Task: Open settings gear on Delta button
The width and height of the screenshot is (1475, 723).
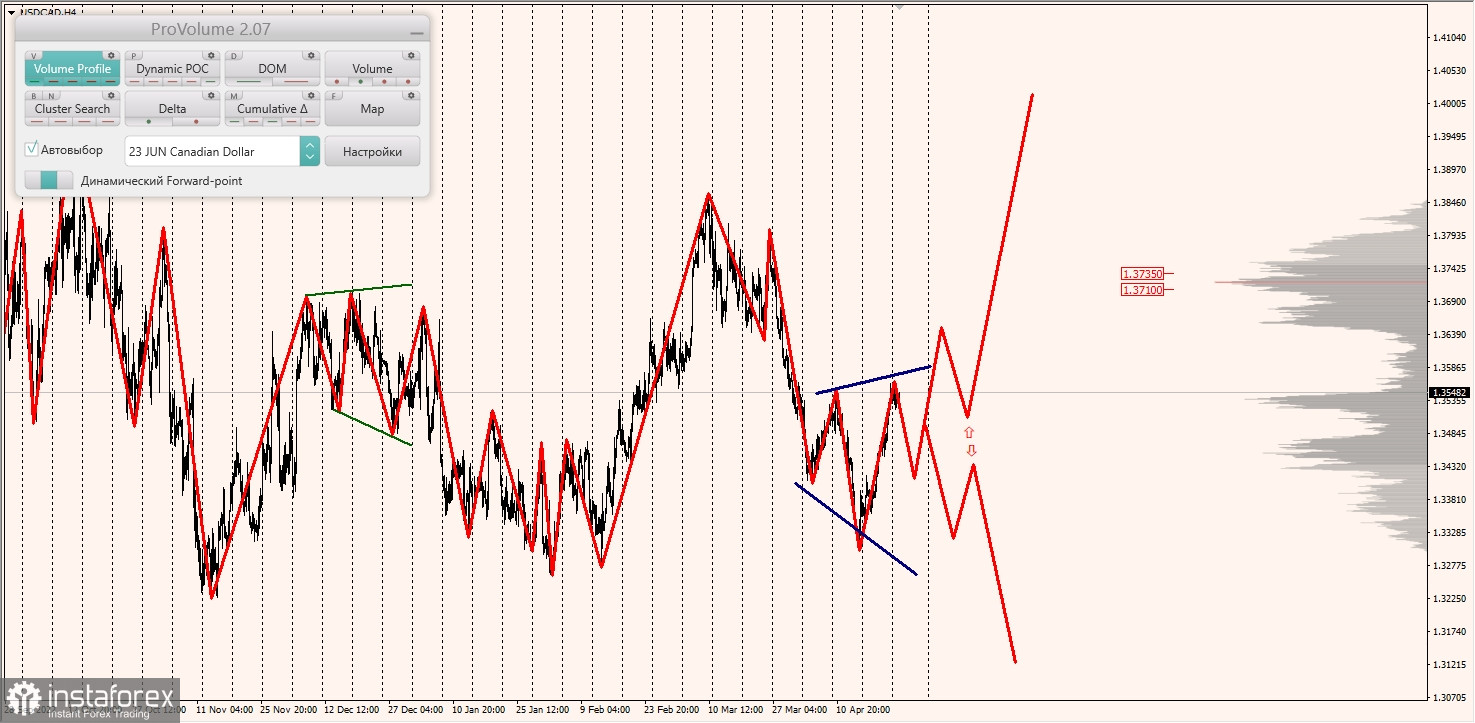Action: [x=211, y=95]
